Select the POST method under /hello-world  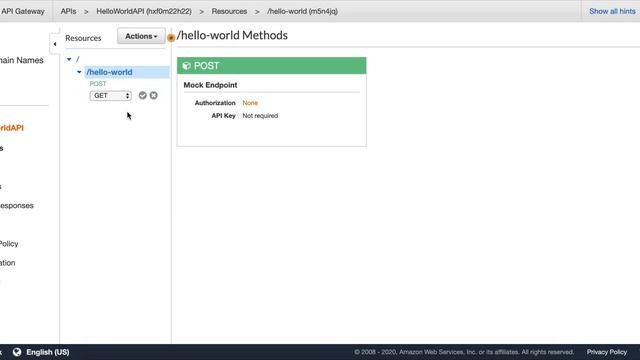coord(98,83)
